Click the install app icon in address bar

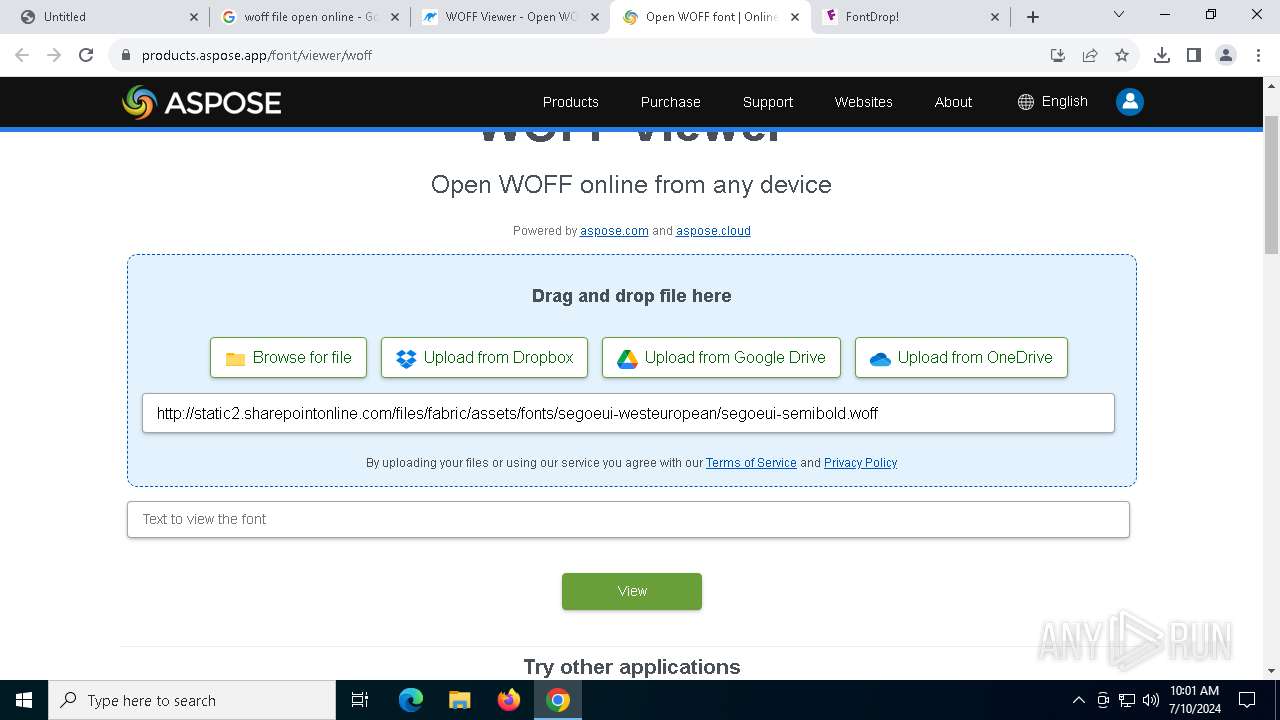coord(1058,55)
